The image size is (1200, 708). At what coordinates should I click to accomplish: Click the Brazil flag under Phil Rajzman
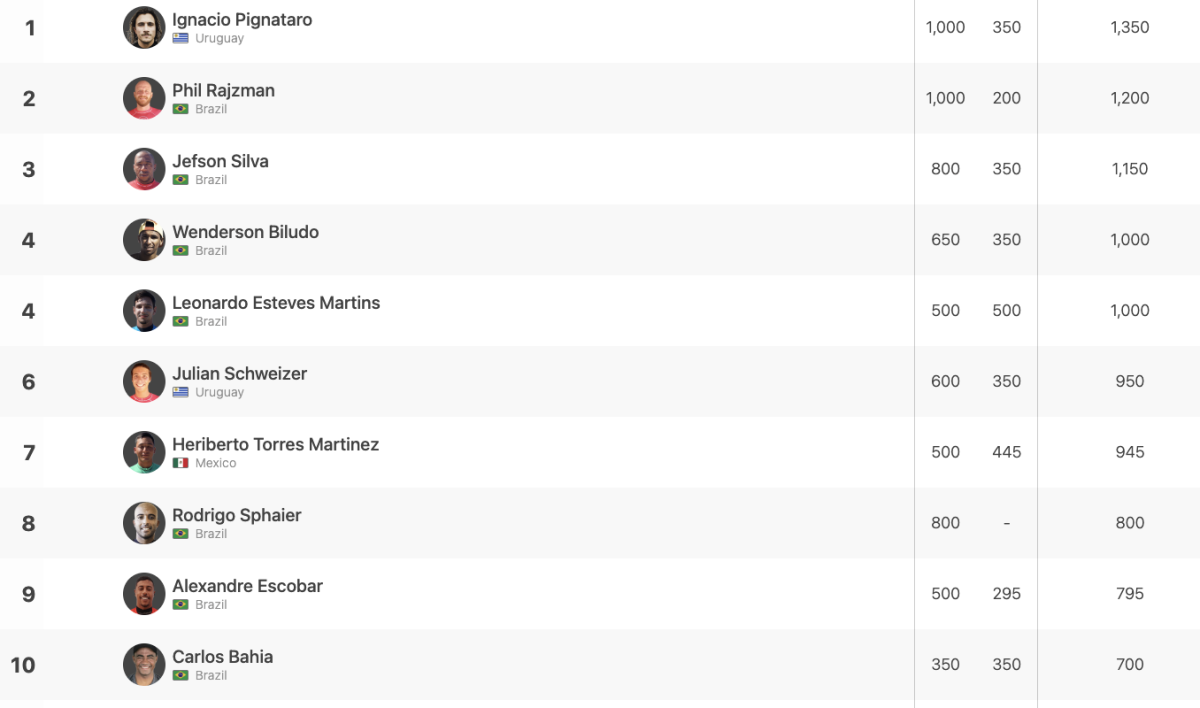181,109
